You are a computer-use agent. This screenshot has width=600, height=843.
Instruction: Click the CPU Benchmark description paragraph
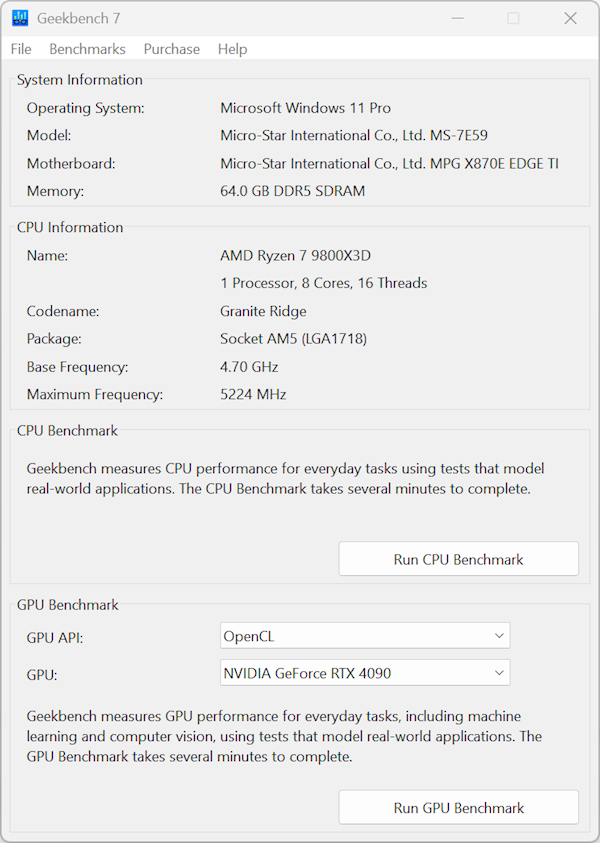click(x=285, y=478)
